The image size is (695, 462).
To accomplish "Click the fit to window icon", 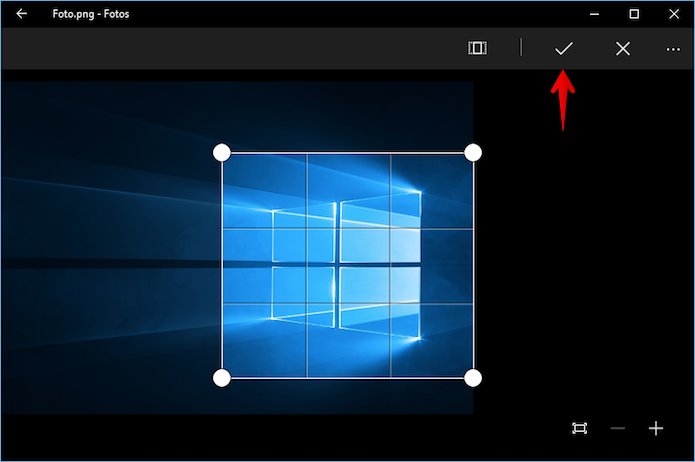I will (579, 428).
